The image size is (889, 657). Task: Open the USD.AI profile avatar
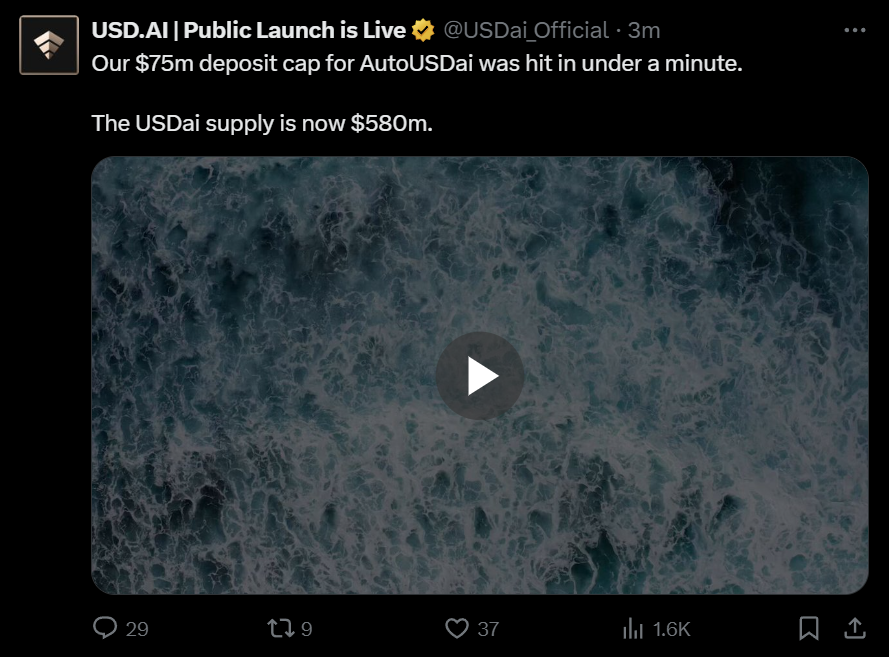49,45
